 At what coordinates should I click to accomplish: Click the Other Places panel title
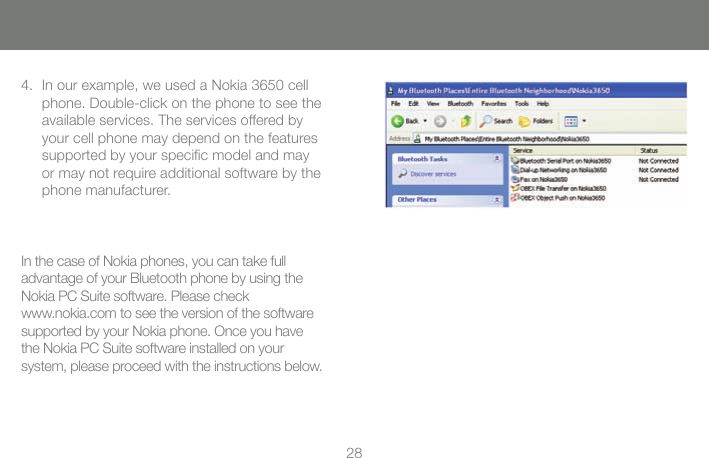tap(417, 199)
